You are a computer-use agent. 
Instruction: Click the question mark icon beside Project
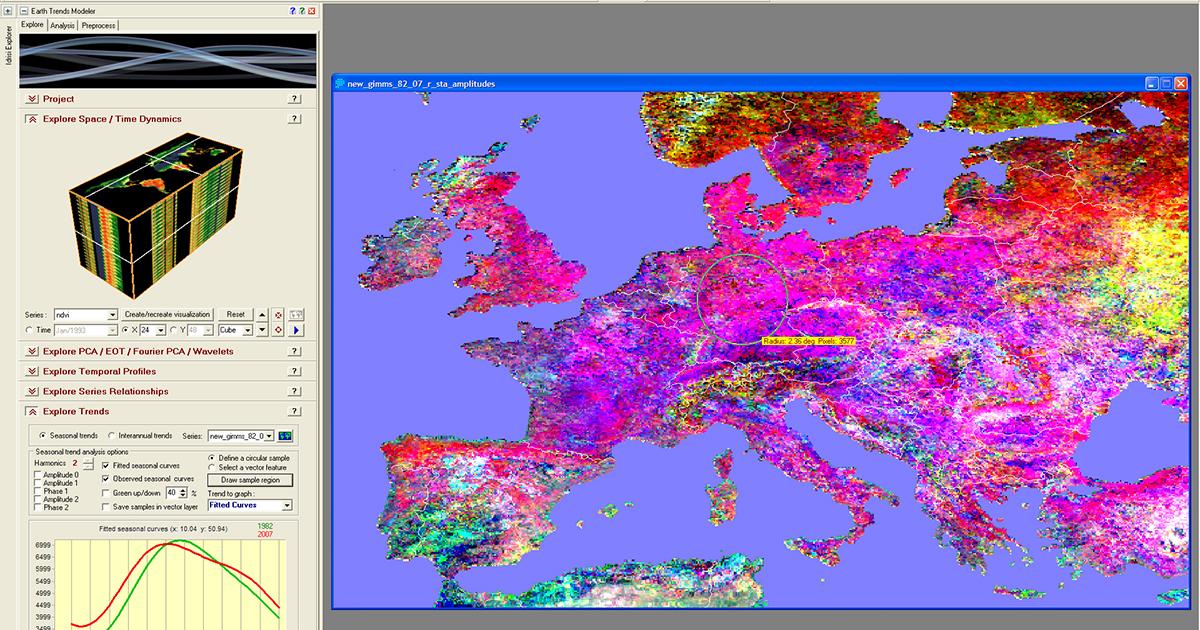294,99
